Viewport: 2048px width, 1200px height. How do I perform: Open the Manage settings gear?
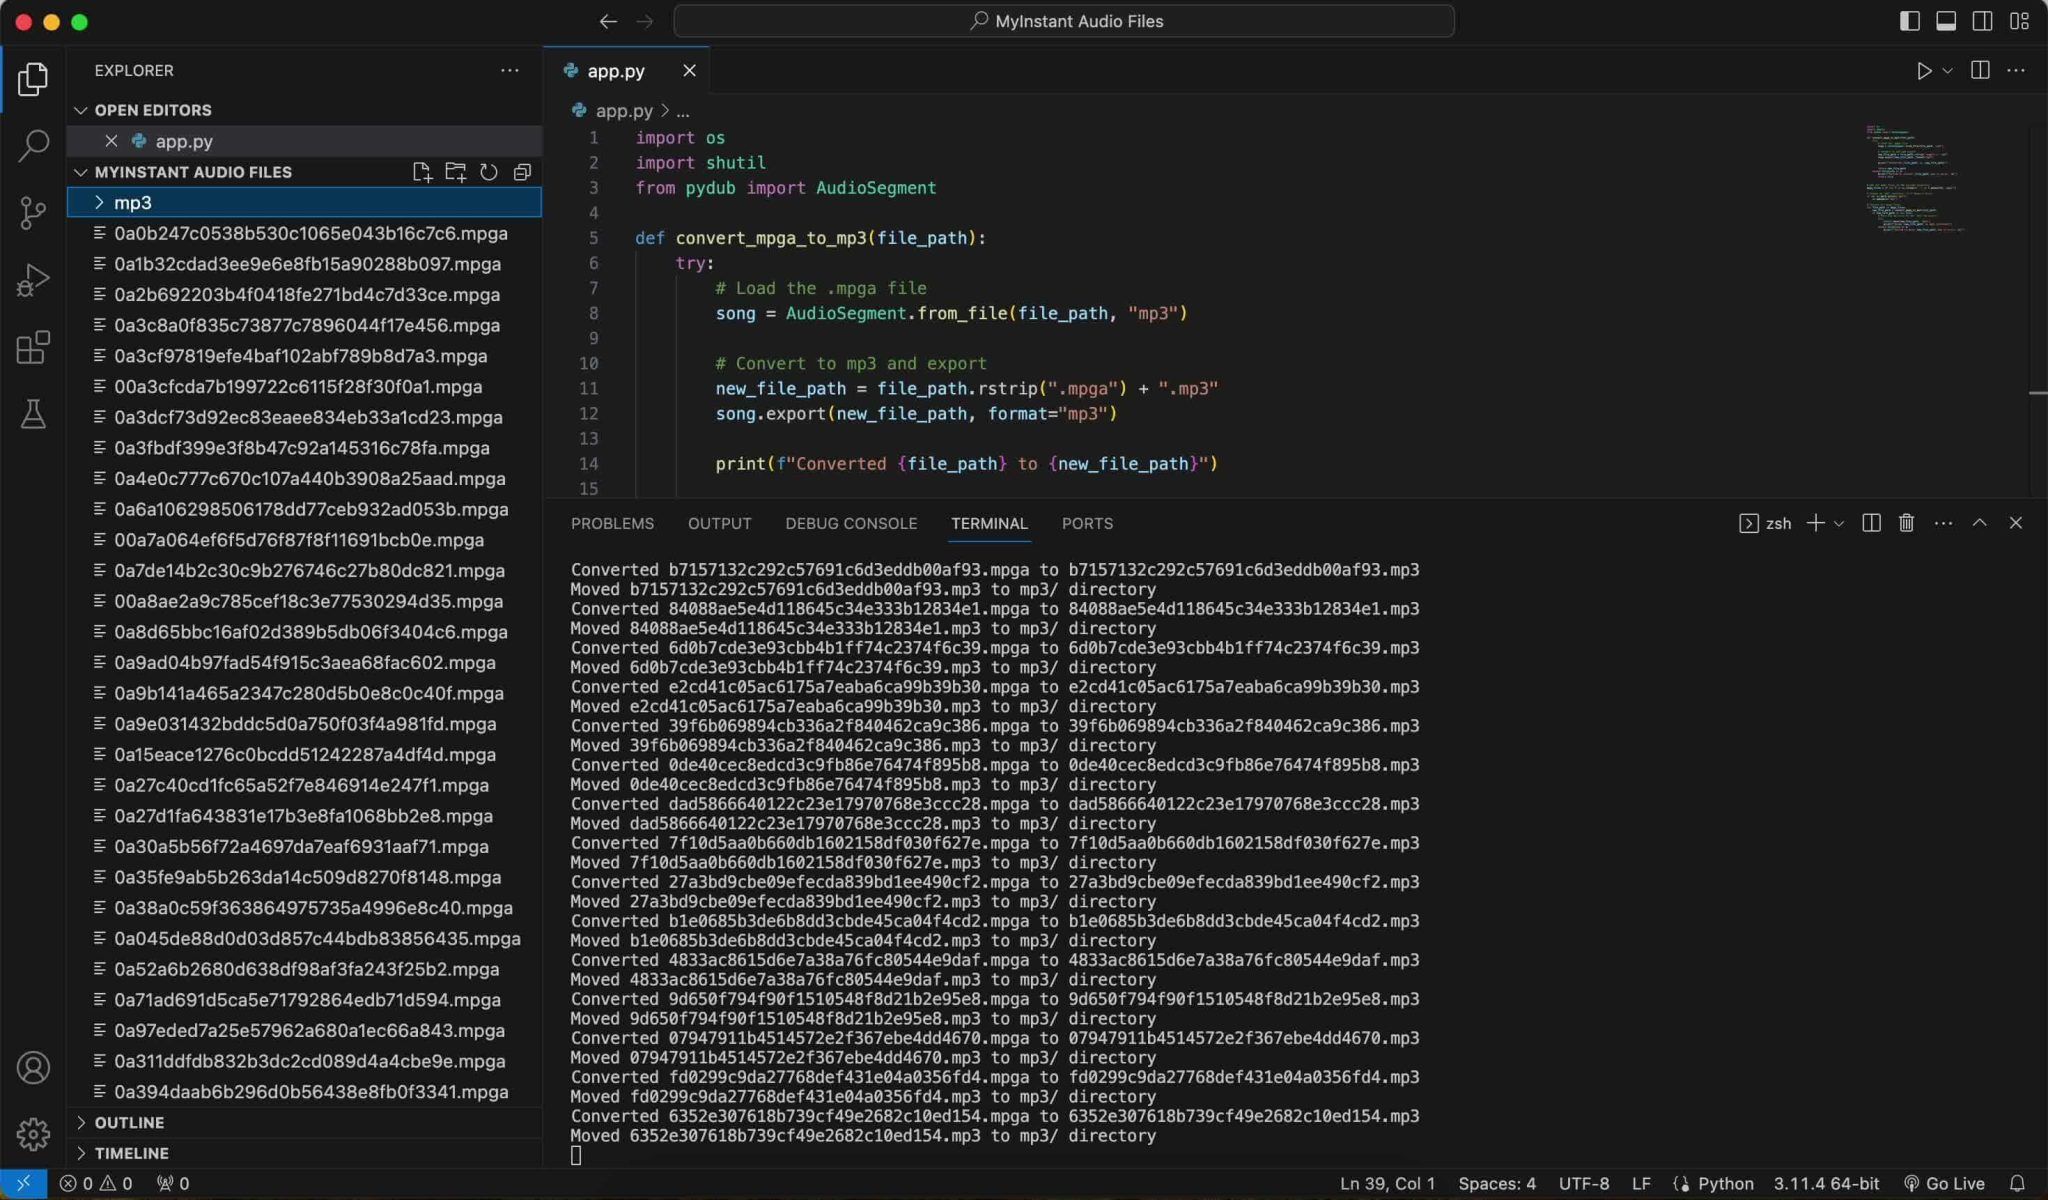(33, 1134)
